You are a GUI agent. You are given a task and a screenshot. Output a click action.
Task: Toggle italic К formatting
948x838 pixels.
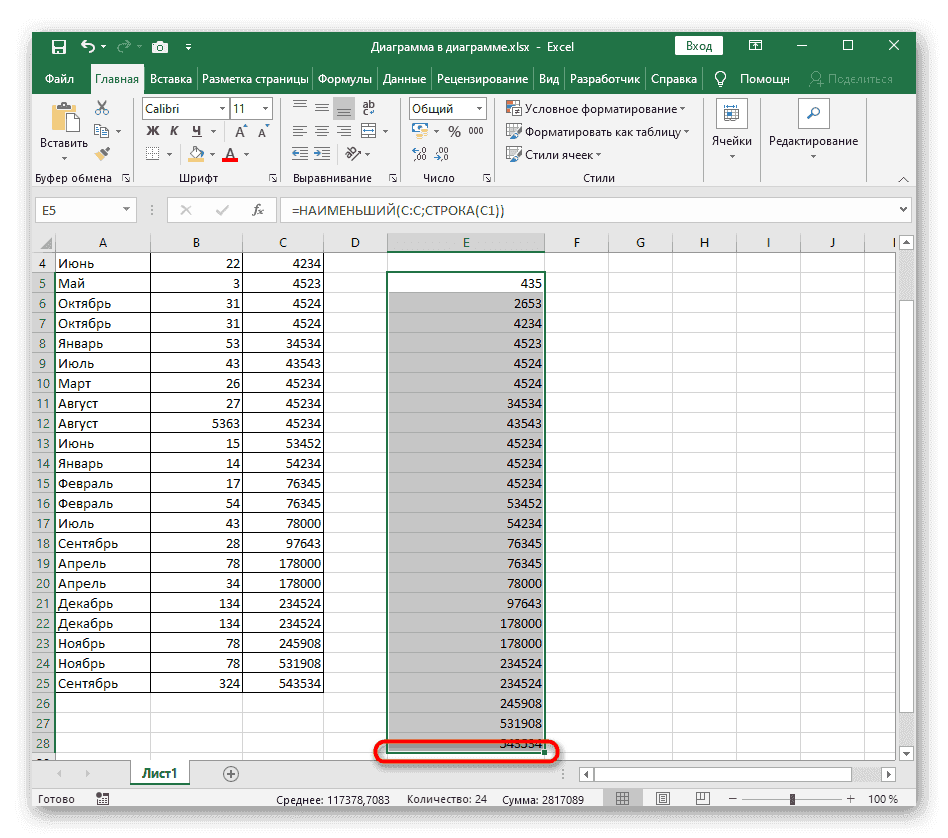(x=176, y=131)
